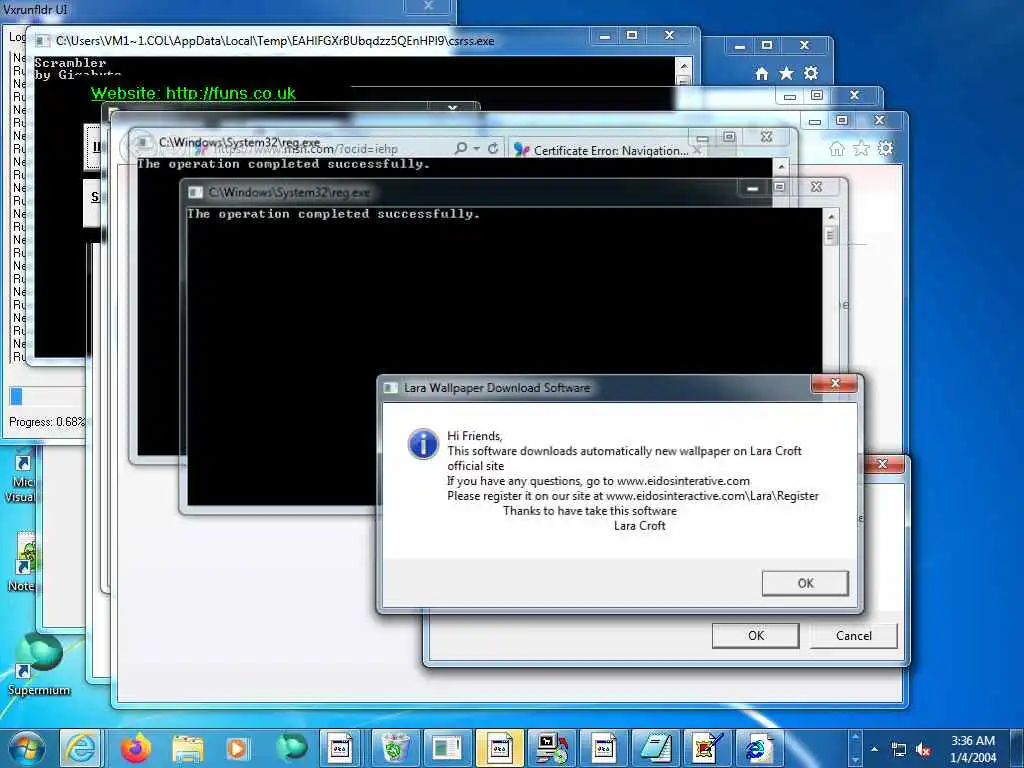
Task: Click 'The operation completed successfully.' in front console
Action: tap(333, 214)
